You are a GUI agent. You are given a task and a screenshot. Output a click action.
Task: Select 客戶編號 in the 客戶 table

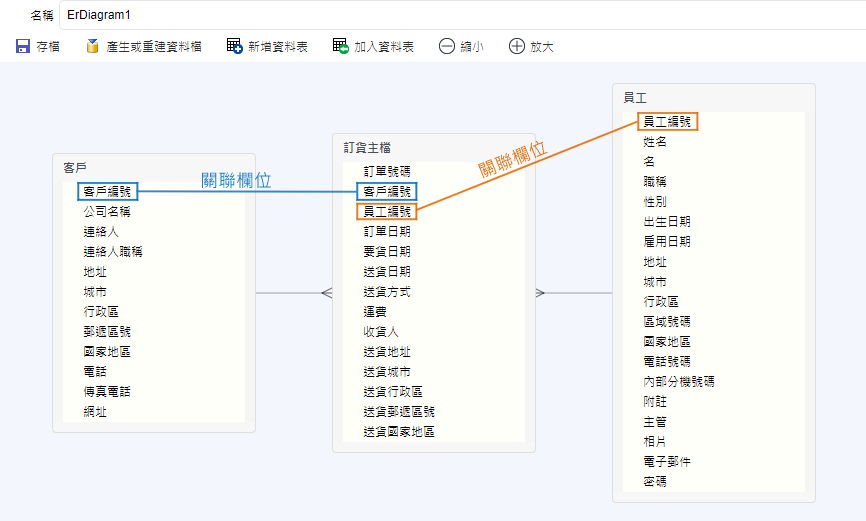107,192
